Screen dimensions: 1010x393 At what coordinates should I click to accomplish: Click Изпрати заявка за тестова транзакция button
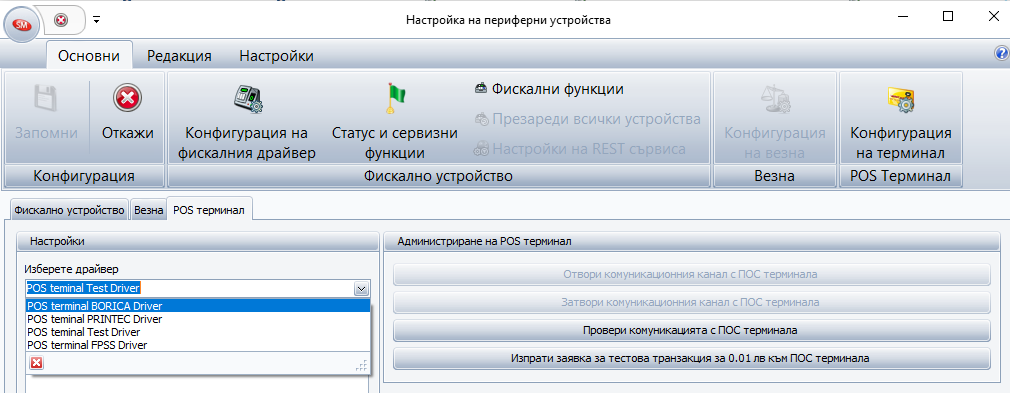(x=692, y=358)
